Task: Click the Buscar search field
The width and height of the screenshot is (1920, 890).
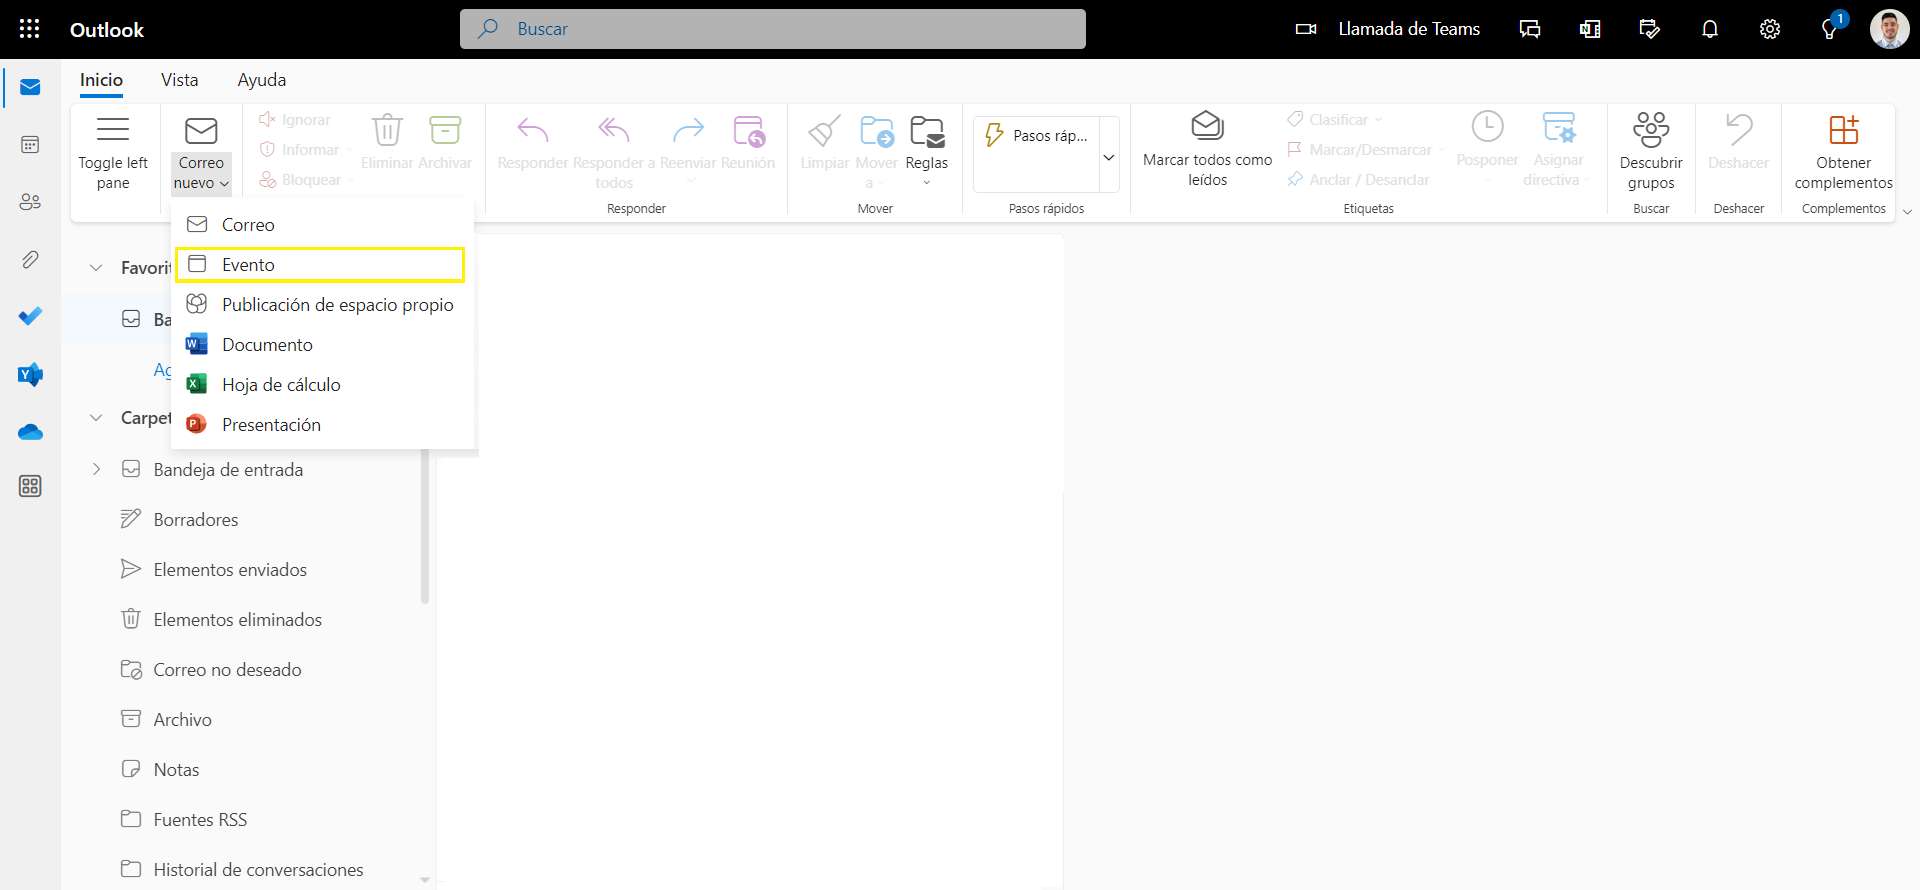Action: [773, 29]
